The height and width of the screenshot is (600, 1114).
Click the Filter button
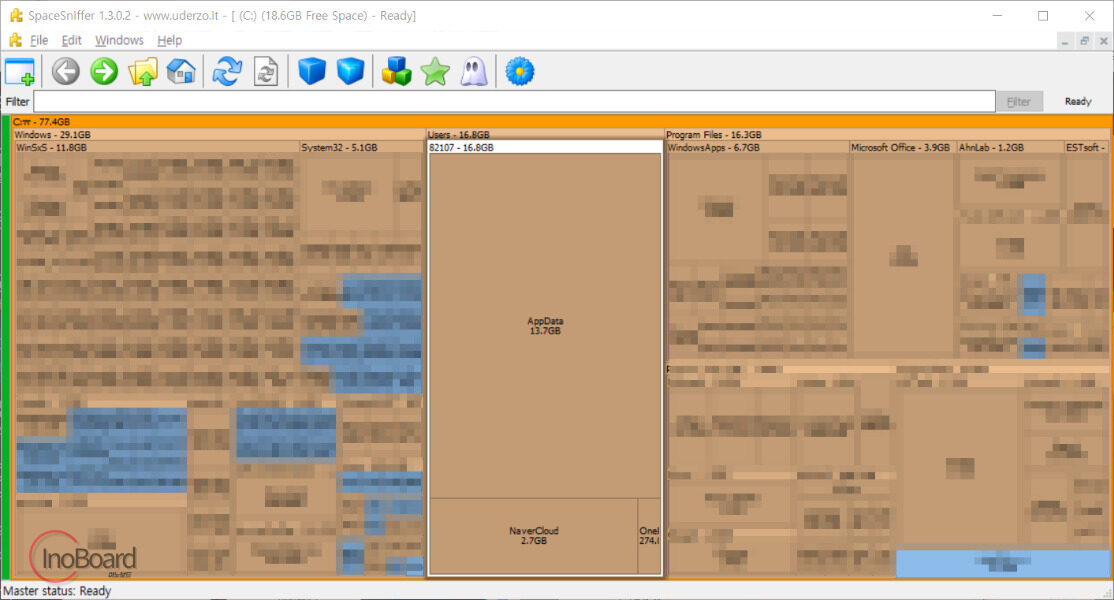[1019, 102]
